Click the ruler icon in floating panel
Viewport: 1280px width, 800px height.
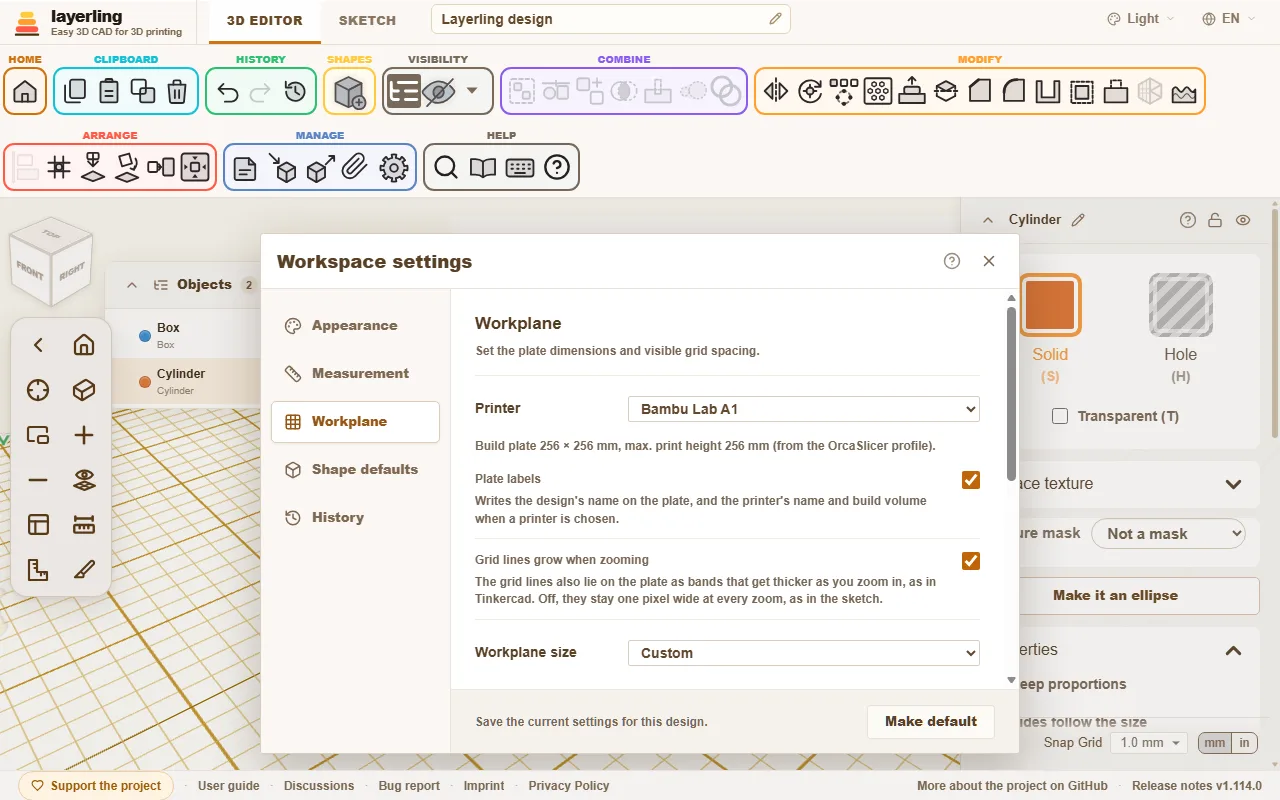(84, 524)
